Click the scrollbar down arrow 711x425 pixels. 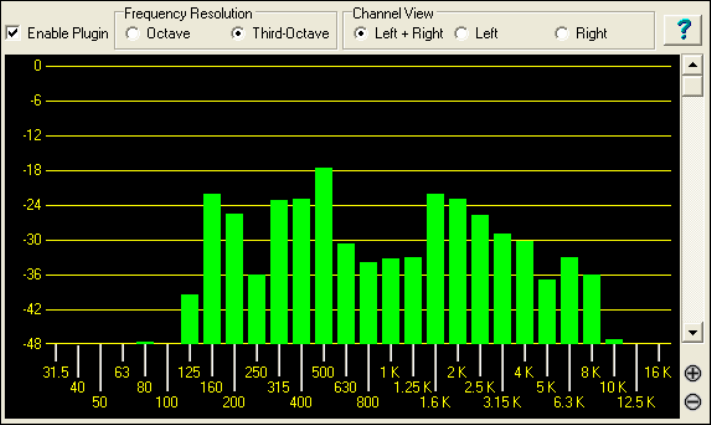[692, 332]
